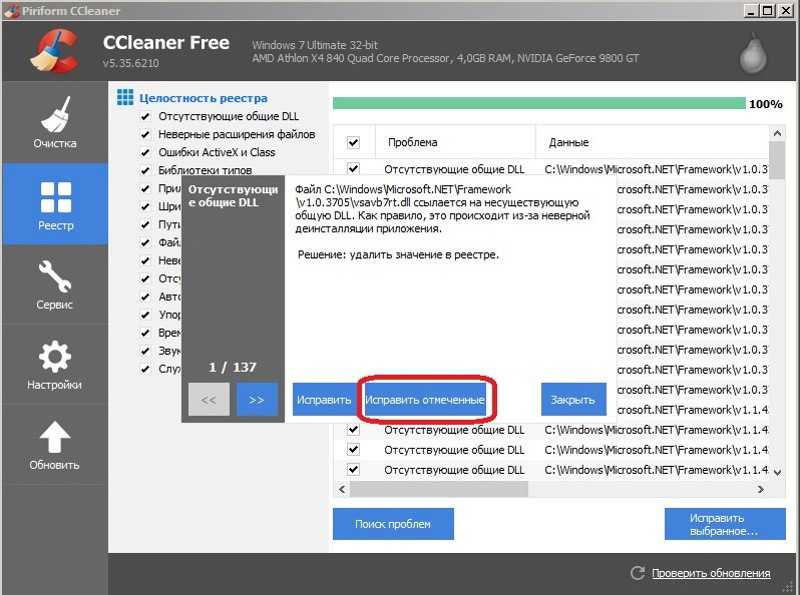Click the horizontal scrollbar left arrow

[342, 489]
